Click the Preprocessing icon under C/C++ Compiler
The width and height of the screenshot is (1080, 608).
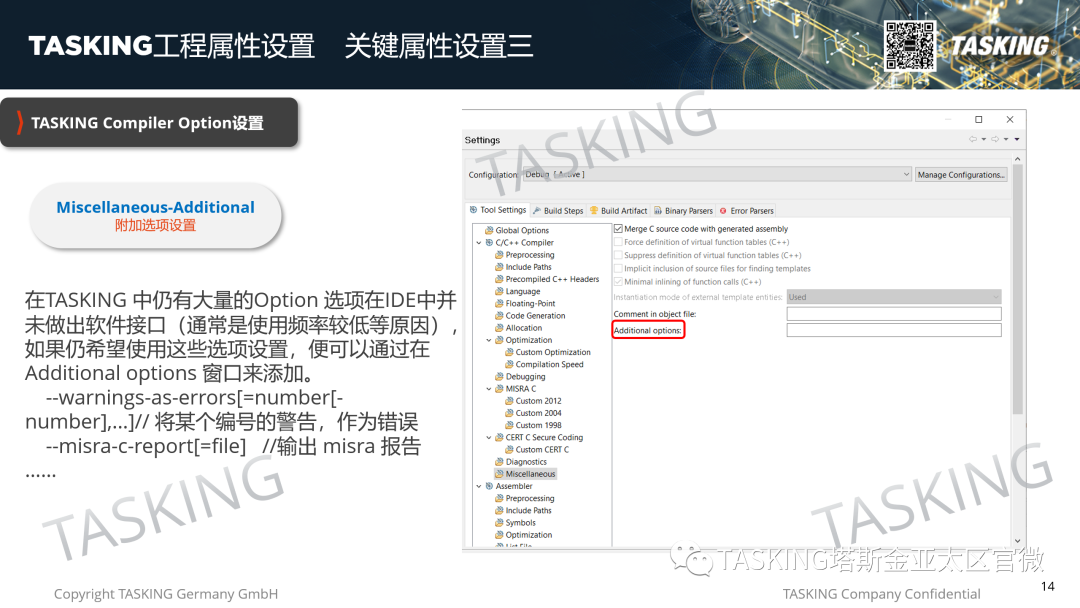[x=499, y=255]
